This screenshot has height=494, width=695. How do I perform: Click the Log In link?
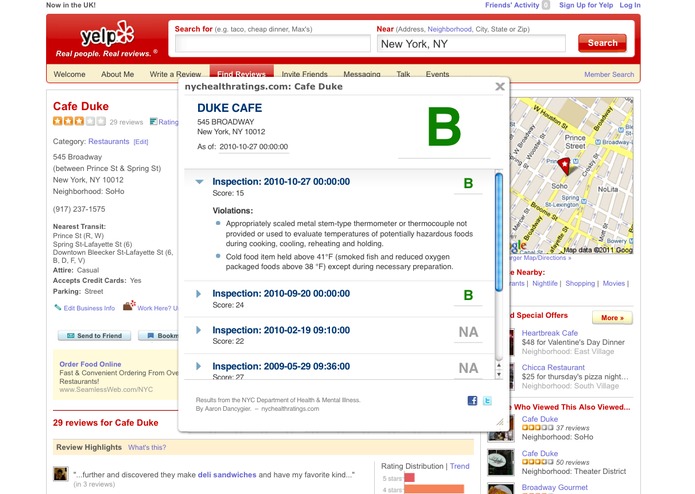630,5
